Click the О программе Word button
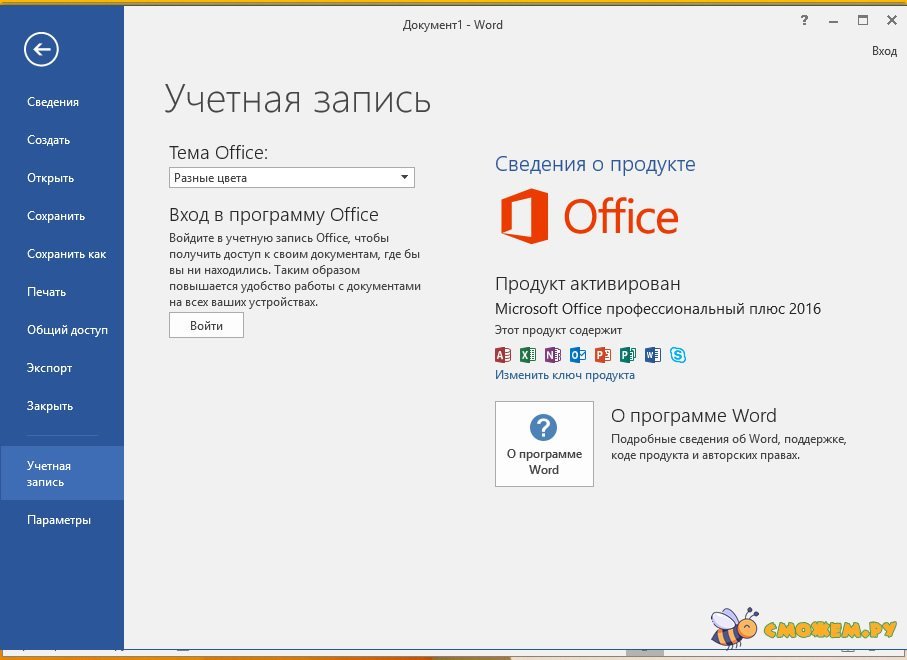Screen dimensions: 907x660 tap(544, 444)
